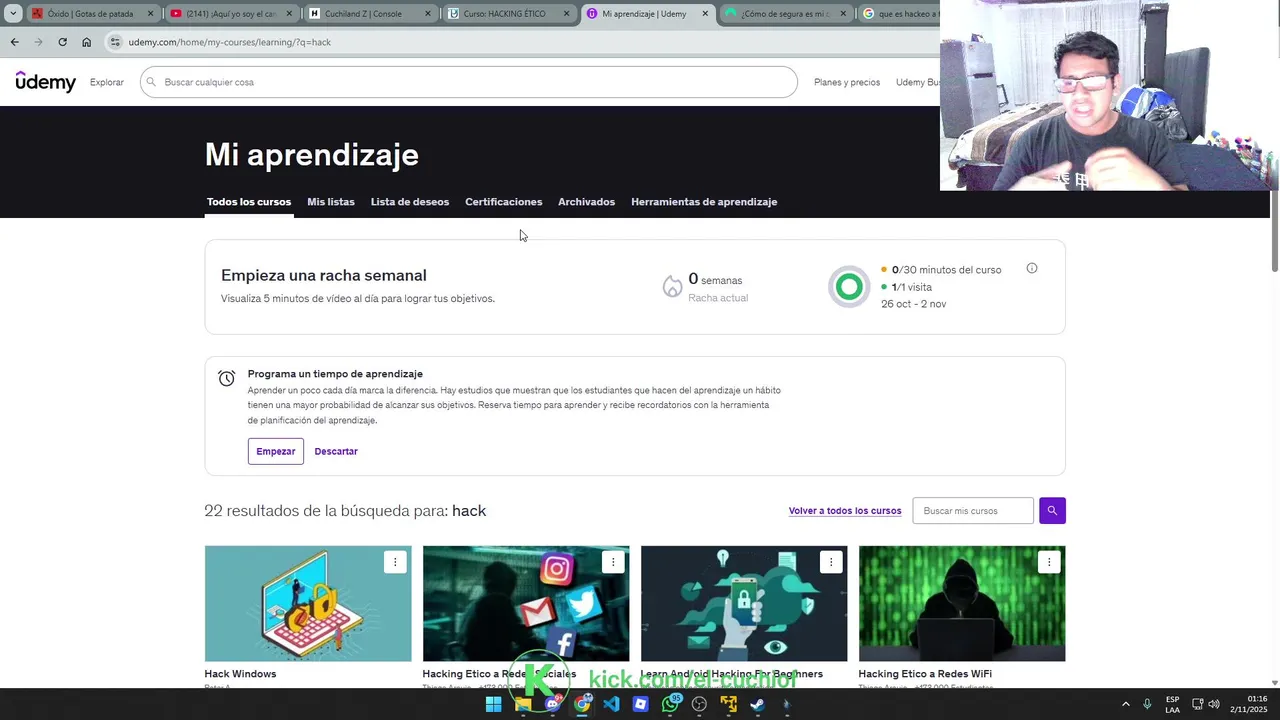Open Hacking Etico Redes Sociales thumbnail

click(x=526, y=603)
